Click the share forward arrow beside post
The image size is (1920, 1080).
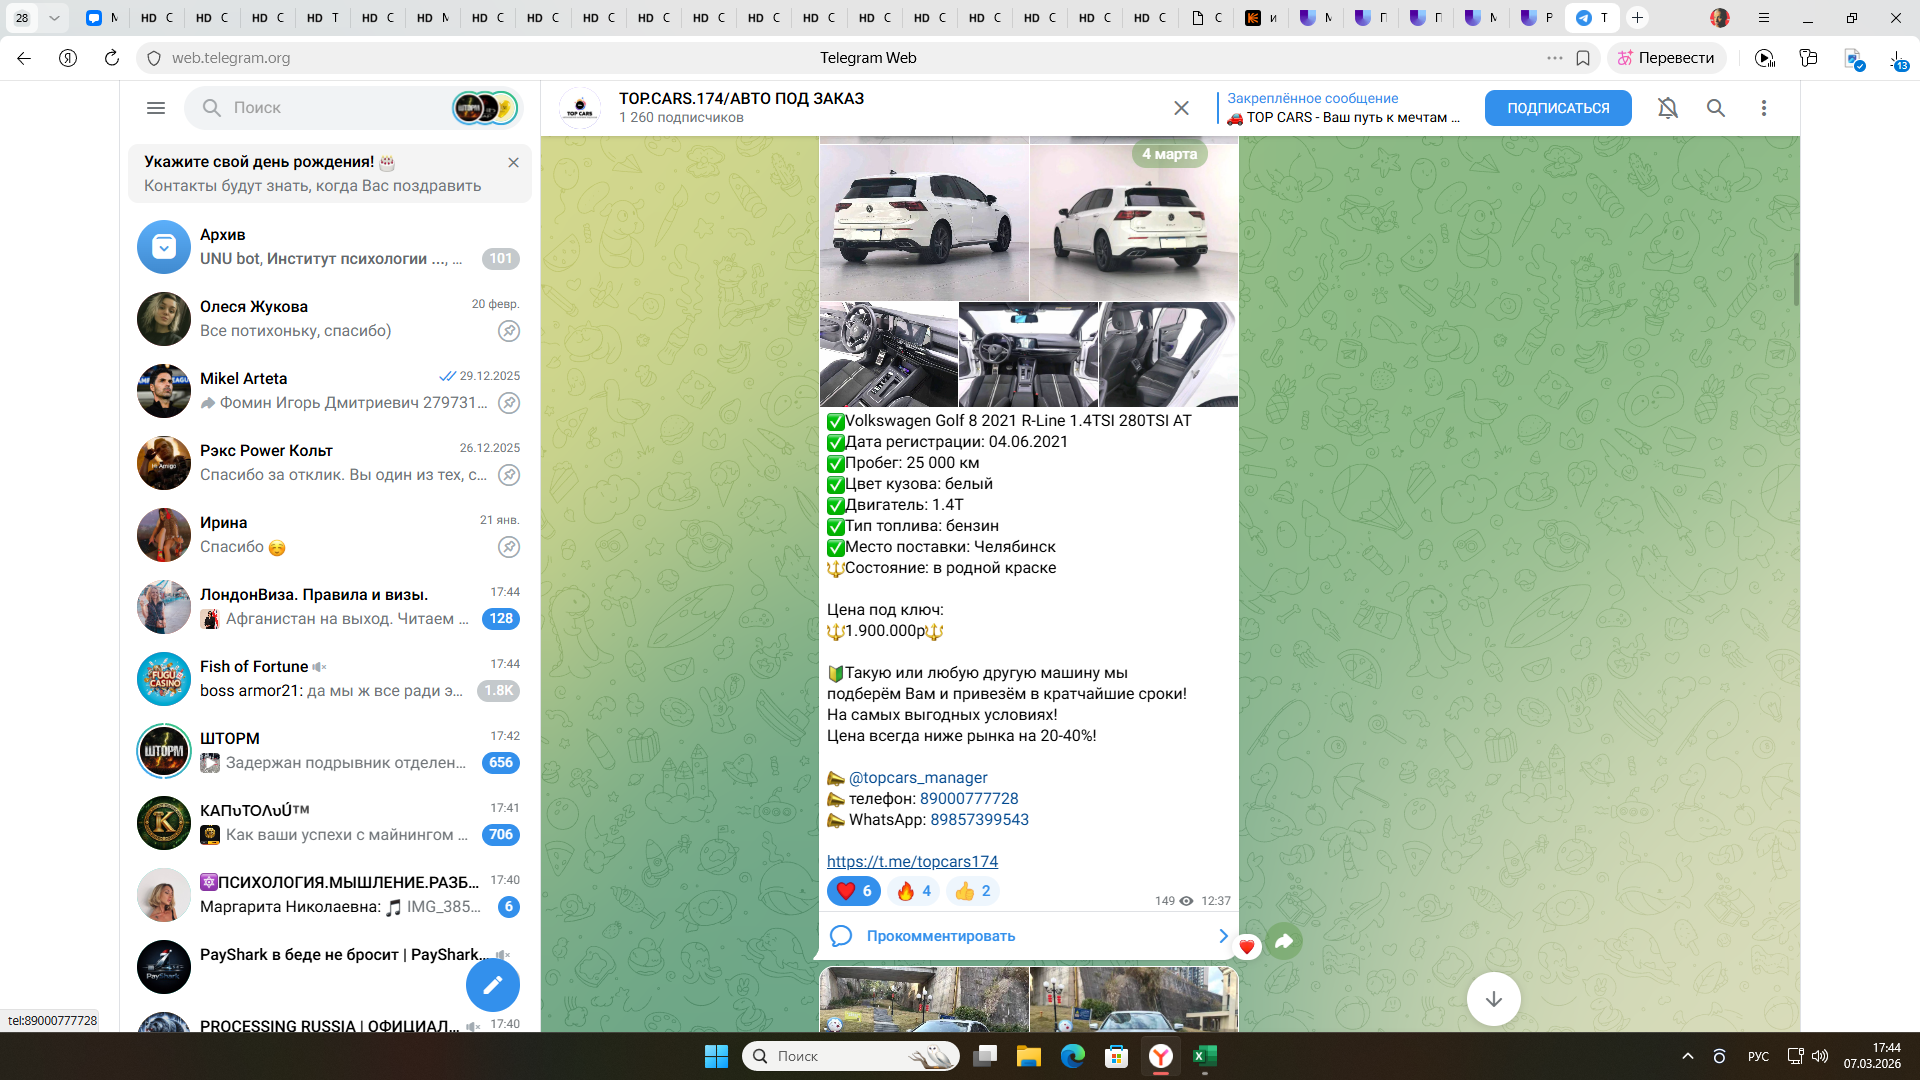coord(1284,941)
